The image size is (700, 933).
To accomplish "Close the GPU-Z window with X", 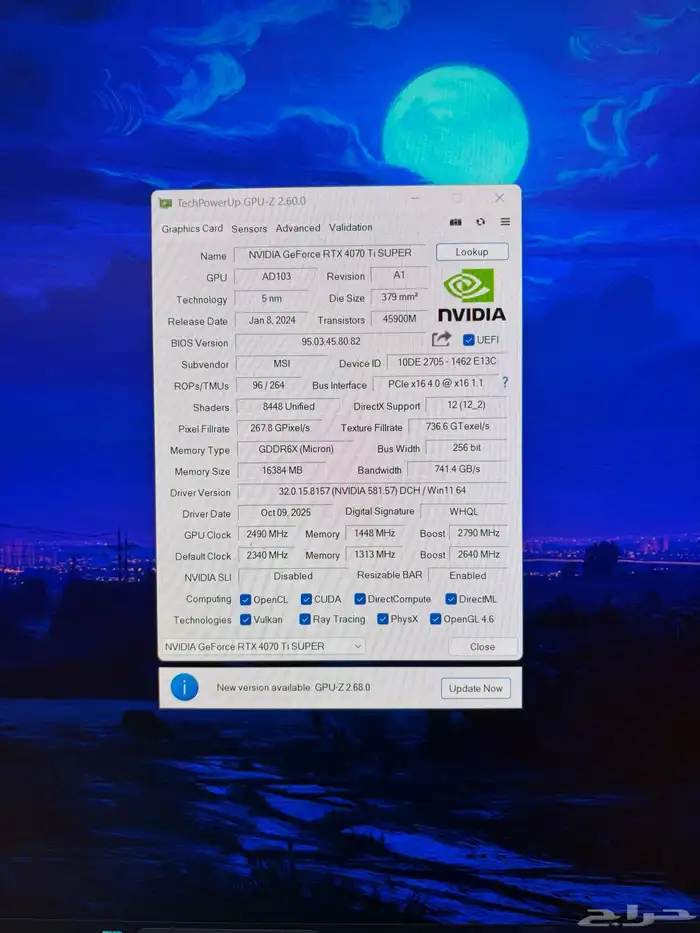I will (x=499, y=198).
